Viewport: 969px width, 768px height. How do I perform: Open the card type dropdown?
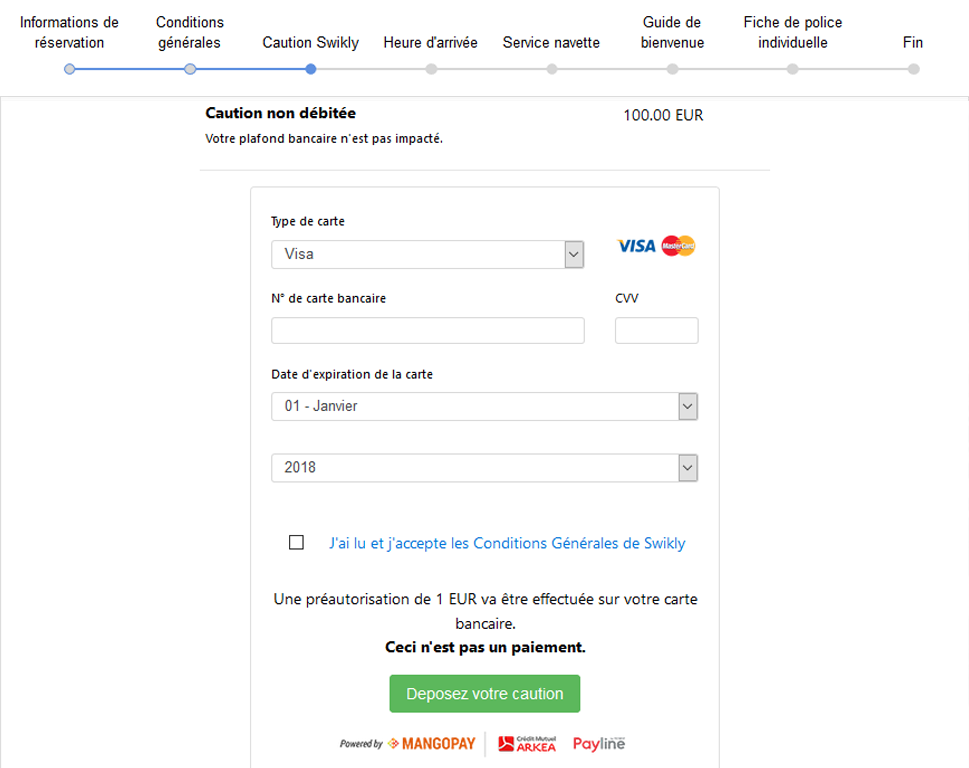427,254
